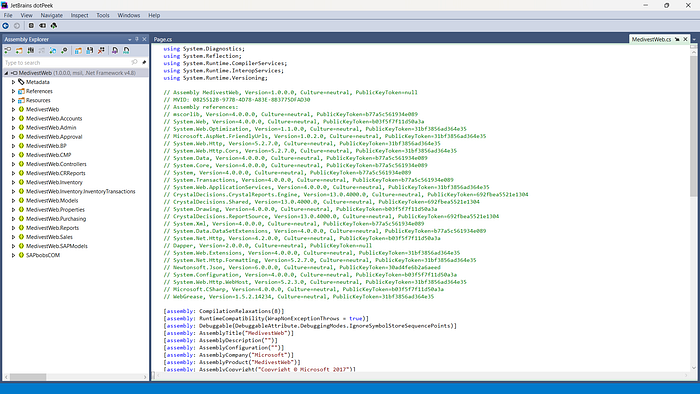Select MedivestWeb.CRReports namespace
The width and height of the screenshot is (700, 394).
point(55,173)
